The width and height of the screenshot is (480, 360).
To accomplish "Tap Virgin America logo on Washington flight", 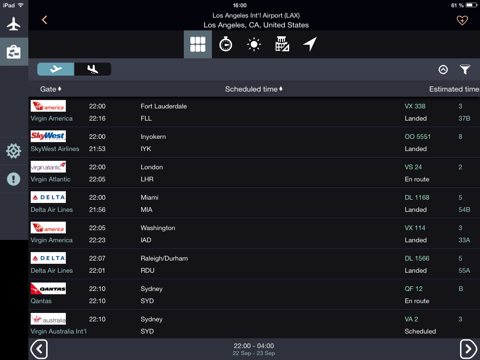I will [x=48, y=228].
